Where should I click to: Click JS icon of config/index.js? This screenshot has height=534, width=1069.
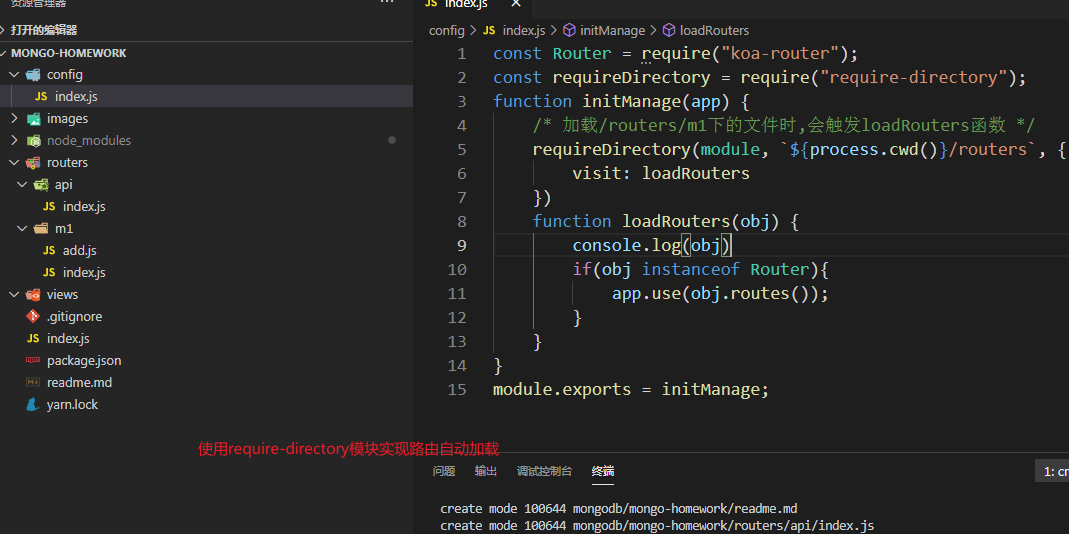point(41,97)
